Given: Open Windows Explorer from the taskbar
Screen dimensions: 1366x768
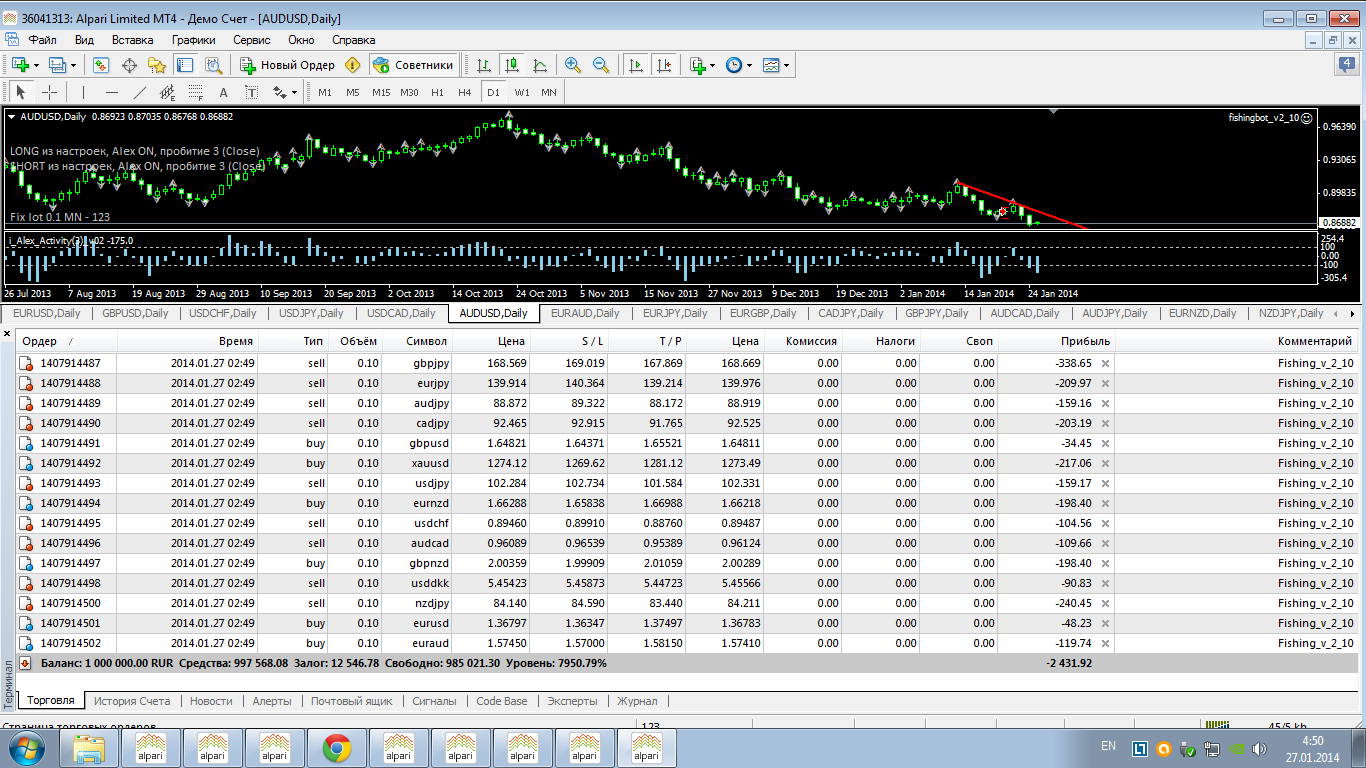Looking at the screenshot, I should point(89,748).
